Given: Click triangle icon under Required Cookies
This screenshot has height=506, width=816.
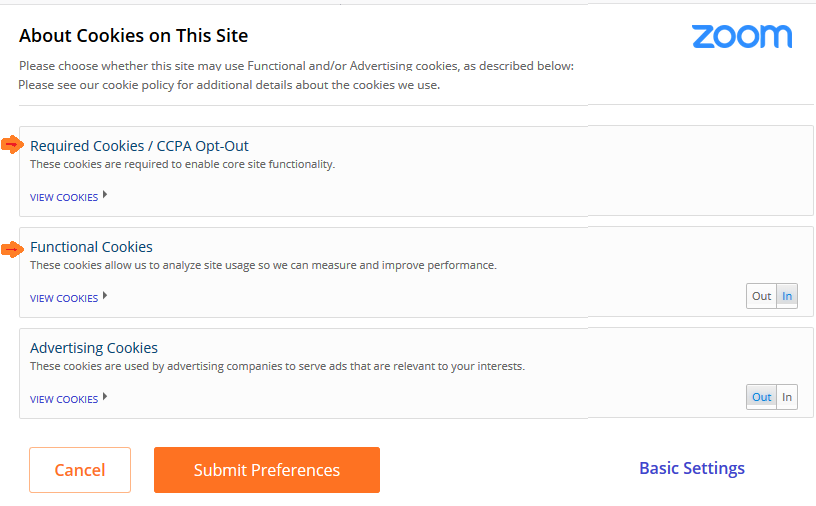Looking at the screenshot, I should (105, 195).
